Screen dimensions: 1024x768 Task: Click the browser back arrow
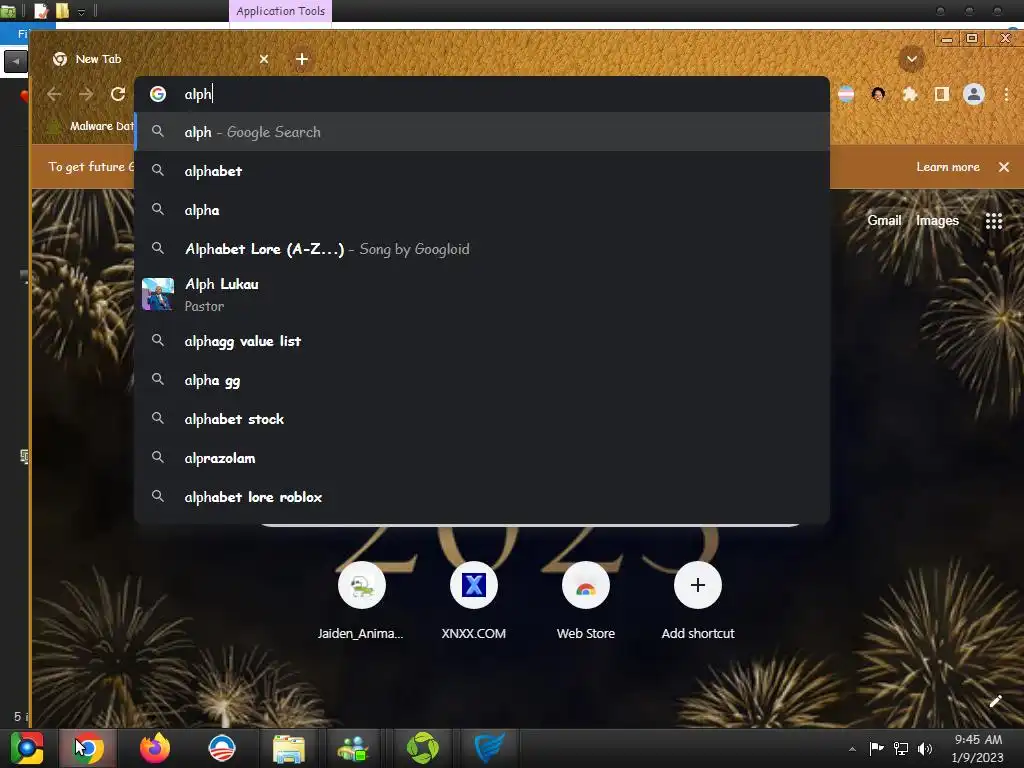tap(54, 94)
